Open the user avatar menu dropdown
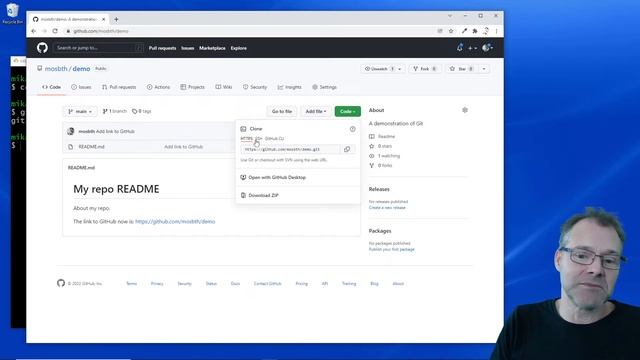This screenshot has width=640, height=360. [487, 48]
